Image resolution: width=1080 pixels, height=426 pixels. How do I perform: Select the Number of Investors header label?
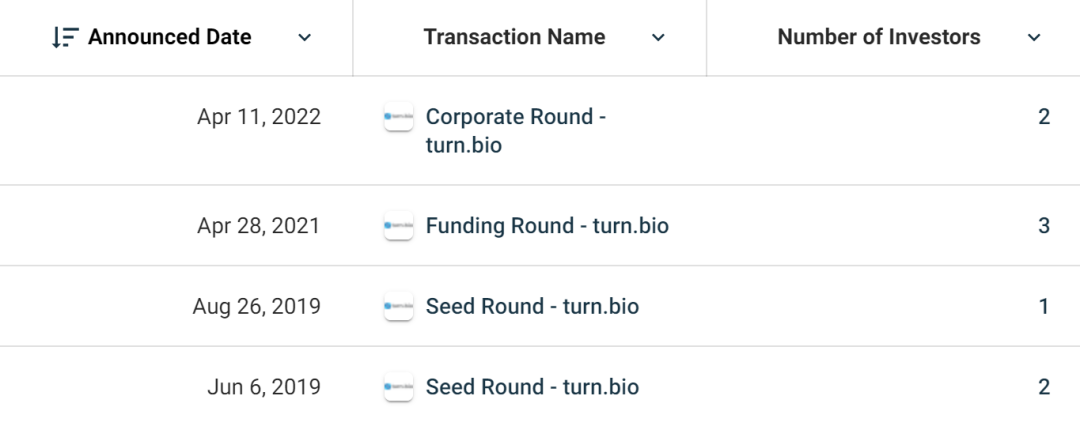click(x=879, y=37)
